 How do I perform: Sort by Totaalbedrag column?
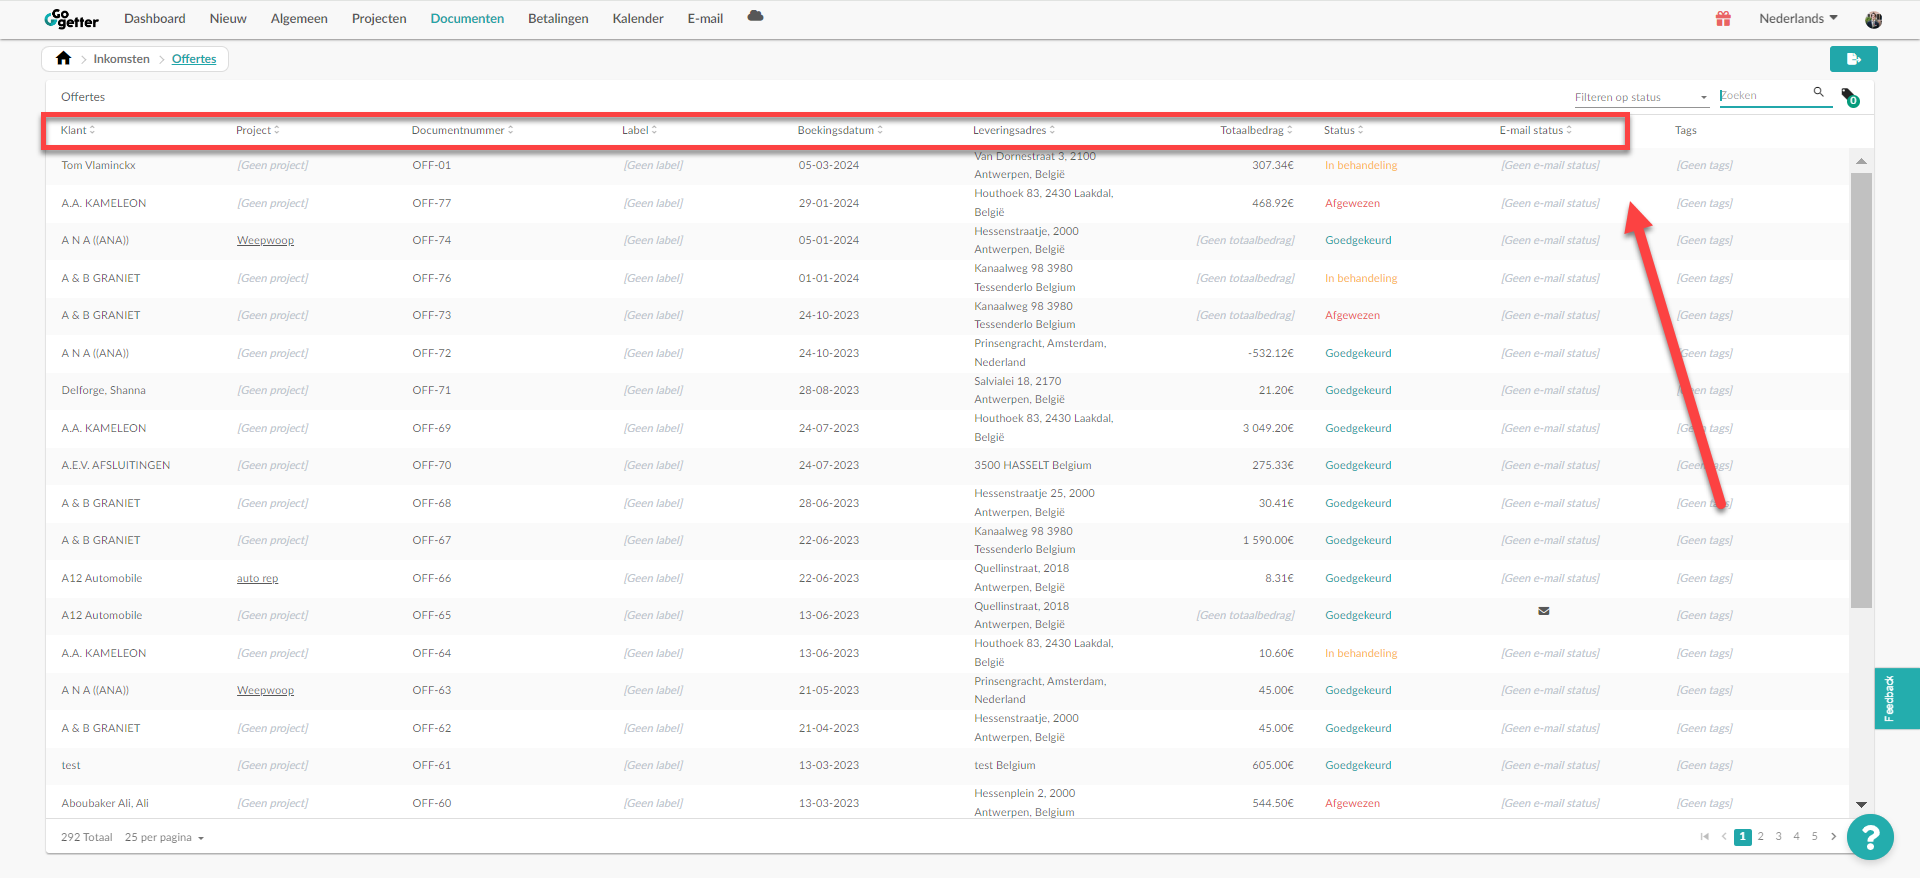(1256, 130)
